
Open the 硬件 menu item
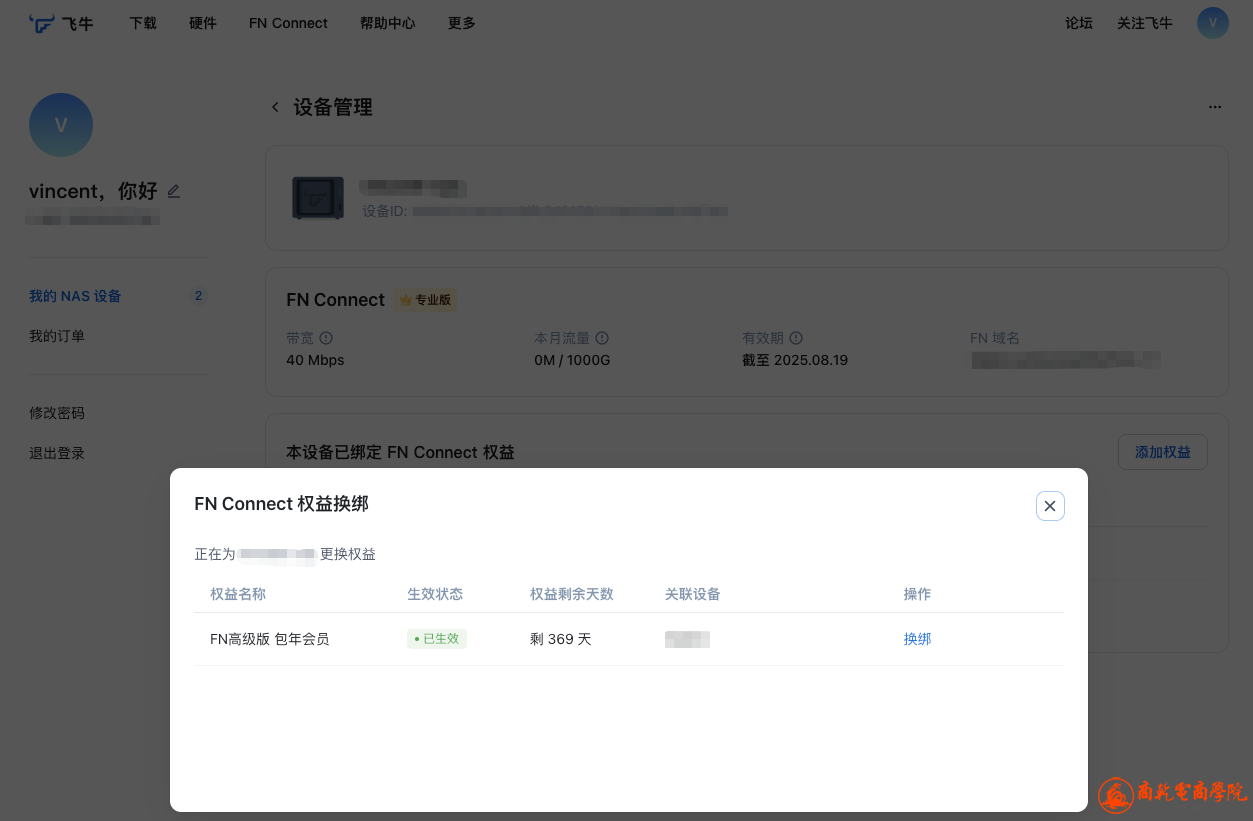pos(203,23)
